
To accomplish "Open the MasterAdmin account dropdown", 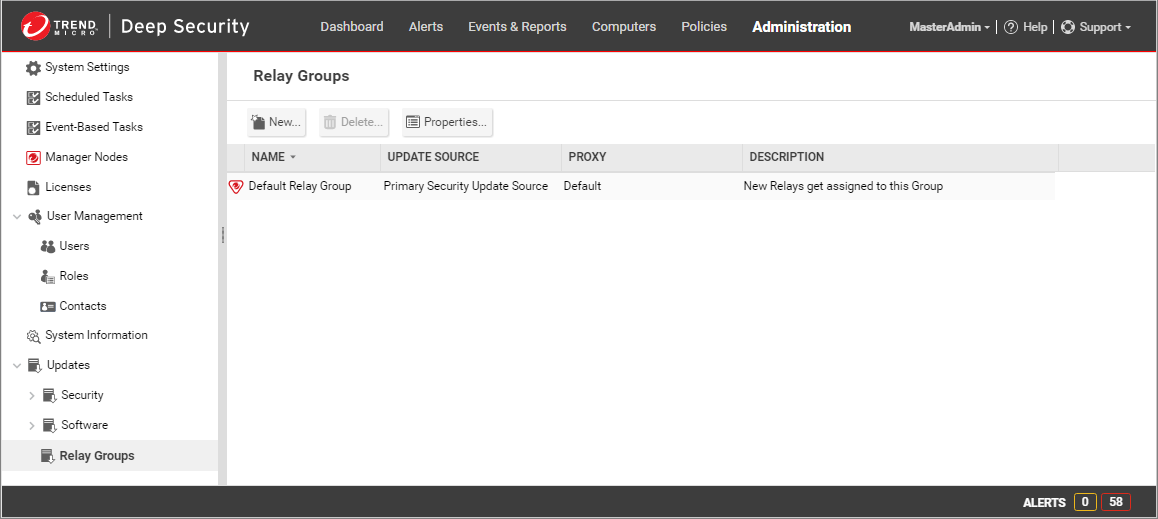I will [x=949, y=27].
